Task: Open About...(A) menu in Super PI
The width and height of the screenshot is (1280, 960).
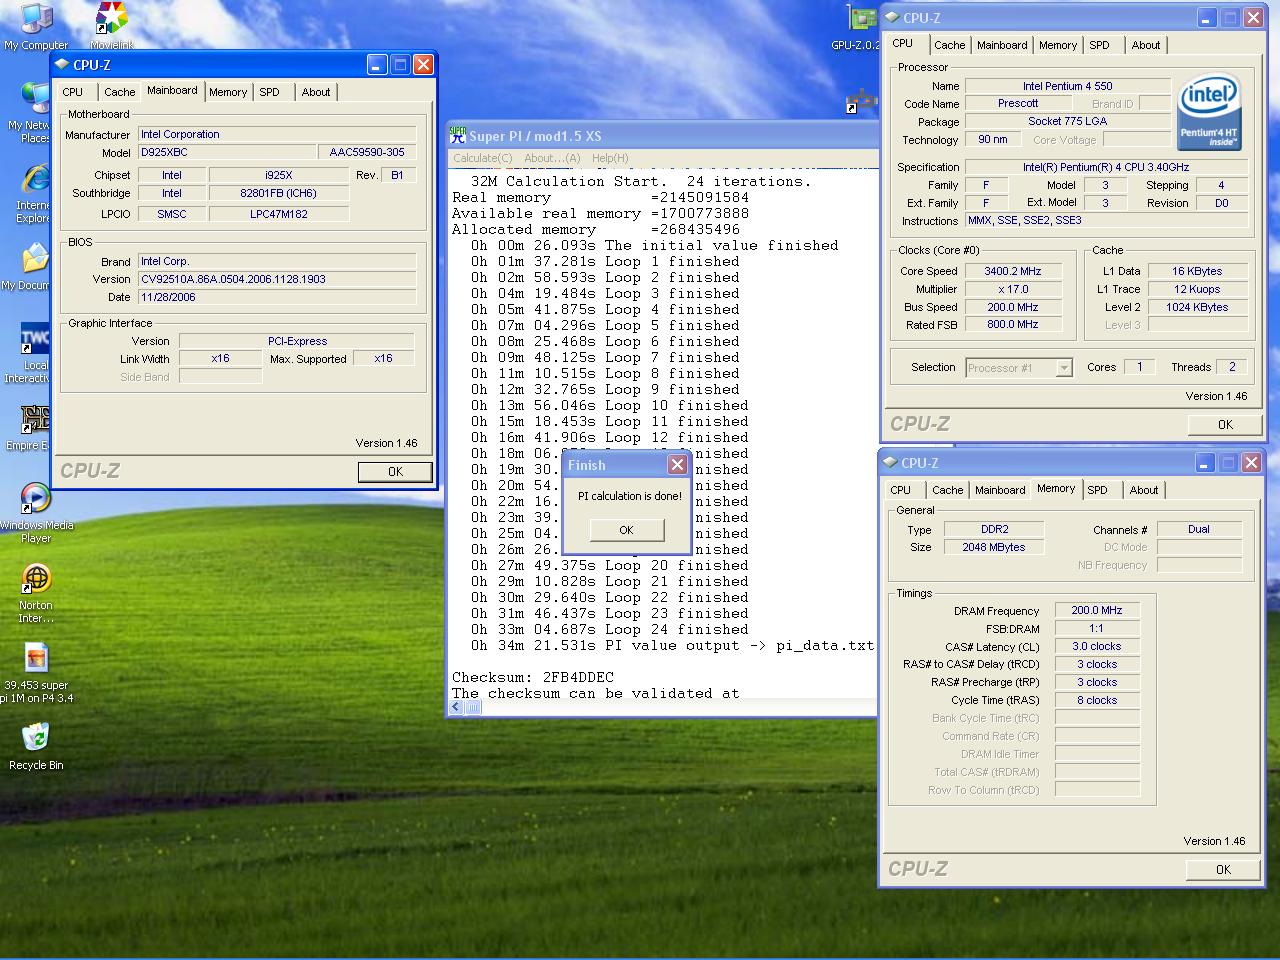Action: click(x=552, y=158)
